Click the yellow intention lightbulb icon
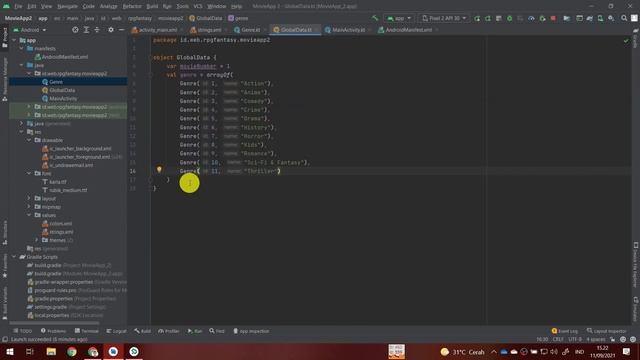This screenshot has height=360, width=640. click(x=159, y=169)
